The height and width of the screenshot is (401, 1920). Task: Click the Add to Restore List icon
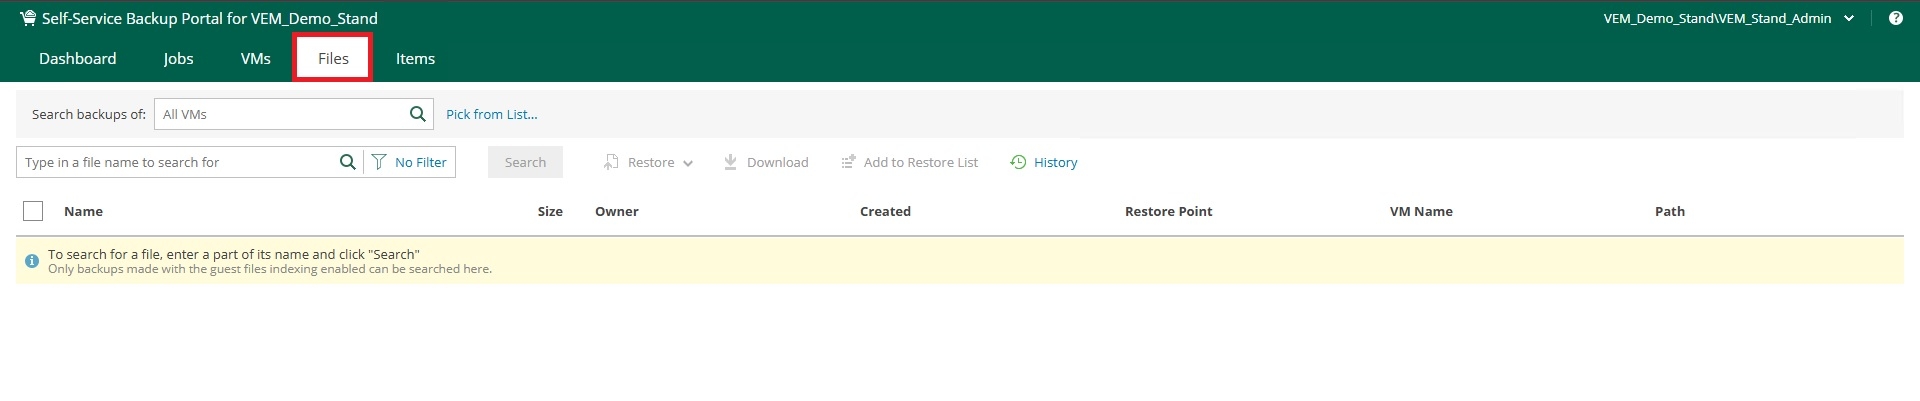848,162
